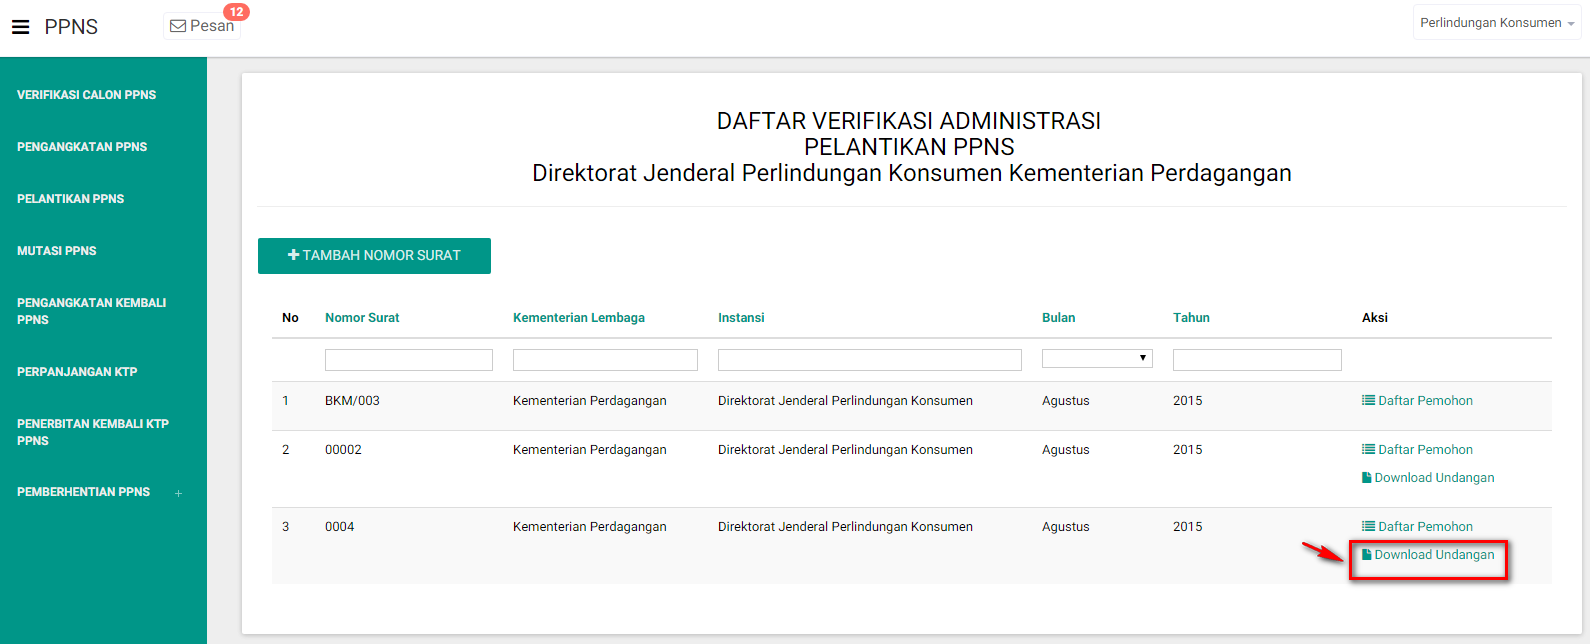Focus Kementerian Lembaga filter field

pos(605,360)
